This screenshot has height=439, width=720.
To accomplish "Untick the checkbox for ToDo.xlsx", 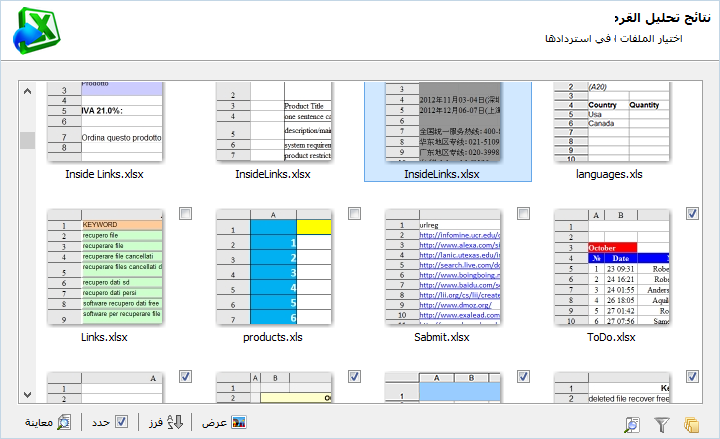I will [x=692, y=214].
